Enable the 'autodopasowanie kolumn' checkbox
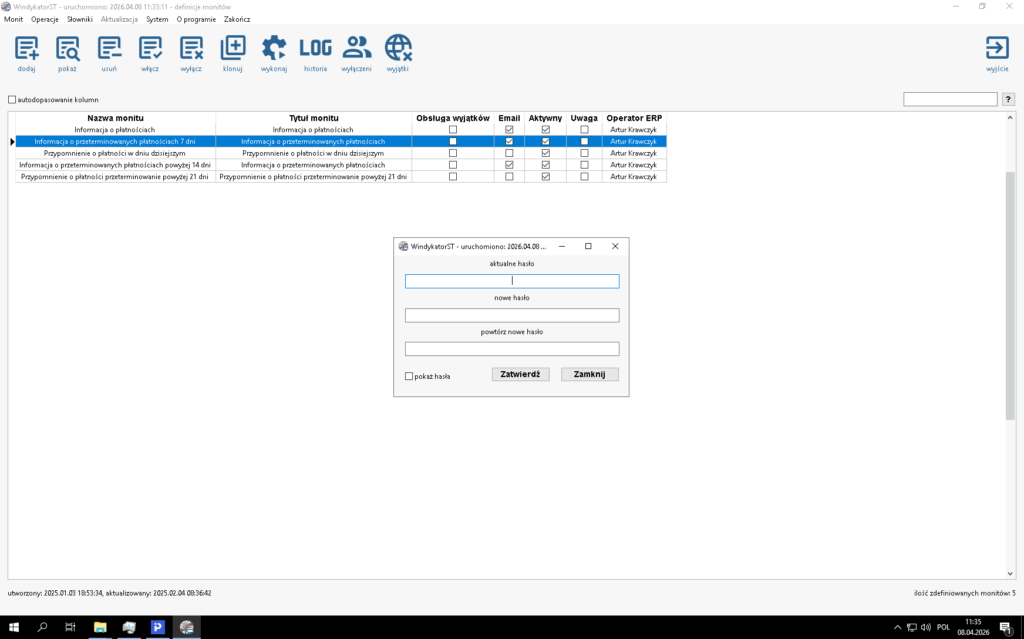Image resolution: width=1024 pixels, height=639 pixels. pyautogui.click(x=13, y=100)
